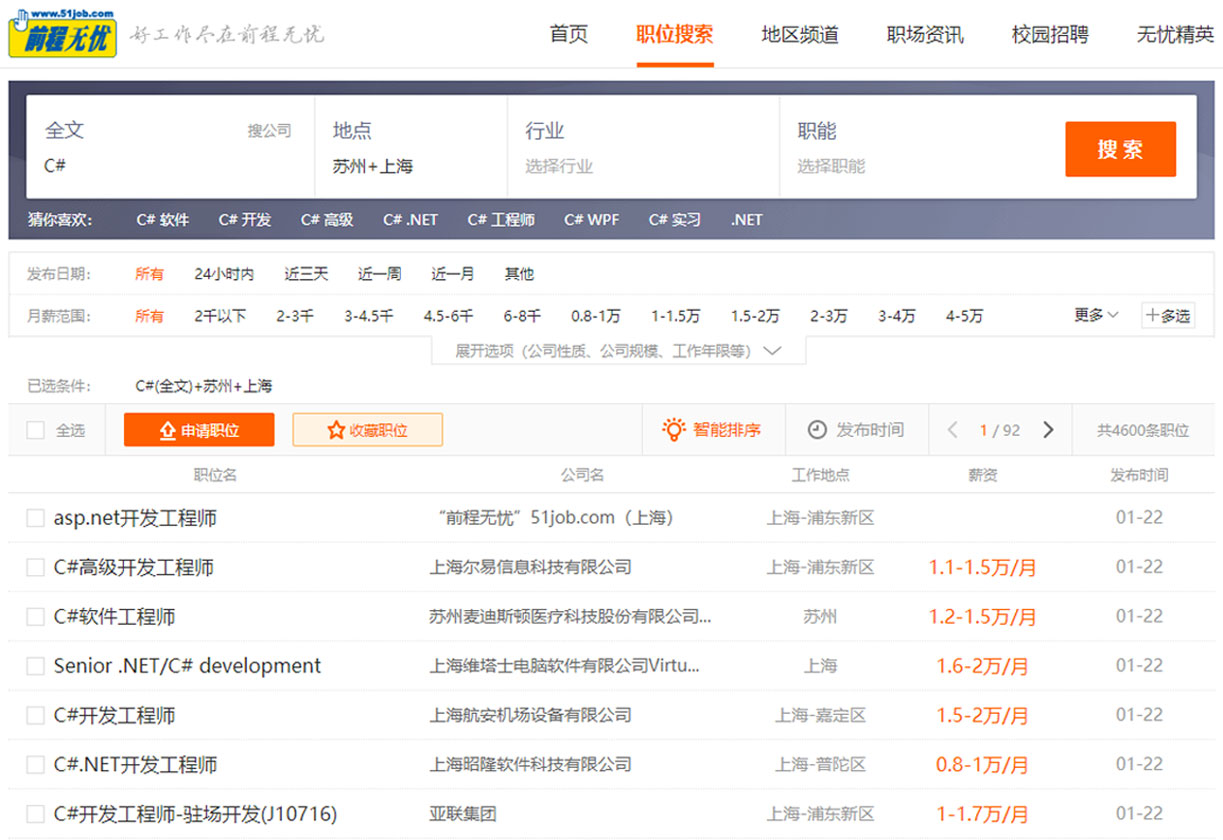Click the orange 搜索 button
This screenshot has width=1223, height=840.
point(1120,149)
